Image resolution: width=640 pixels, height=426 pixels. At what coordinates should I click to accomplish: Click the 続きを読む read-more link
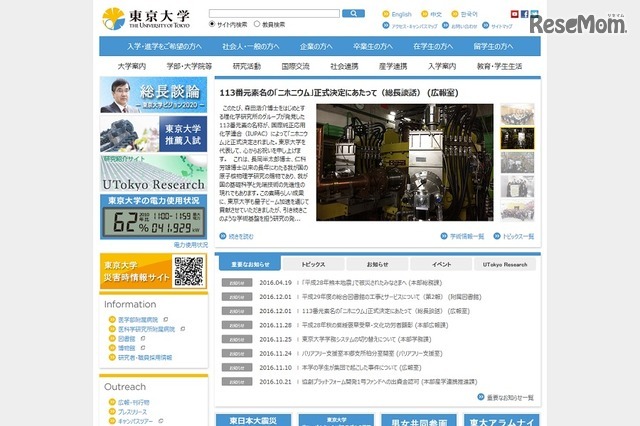pyautogui.click(x=241, y=236)
